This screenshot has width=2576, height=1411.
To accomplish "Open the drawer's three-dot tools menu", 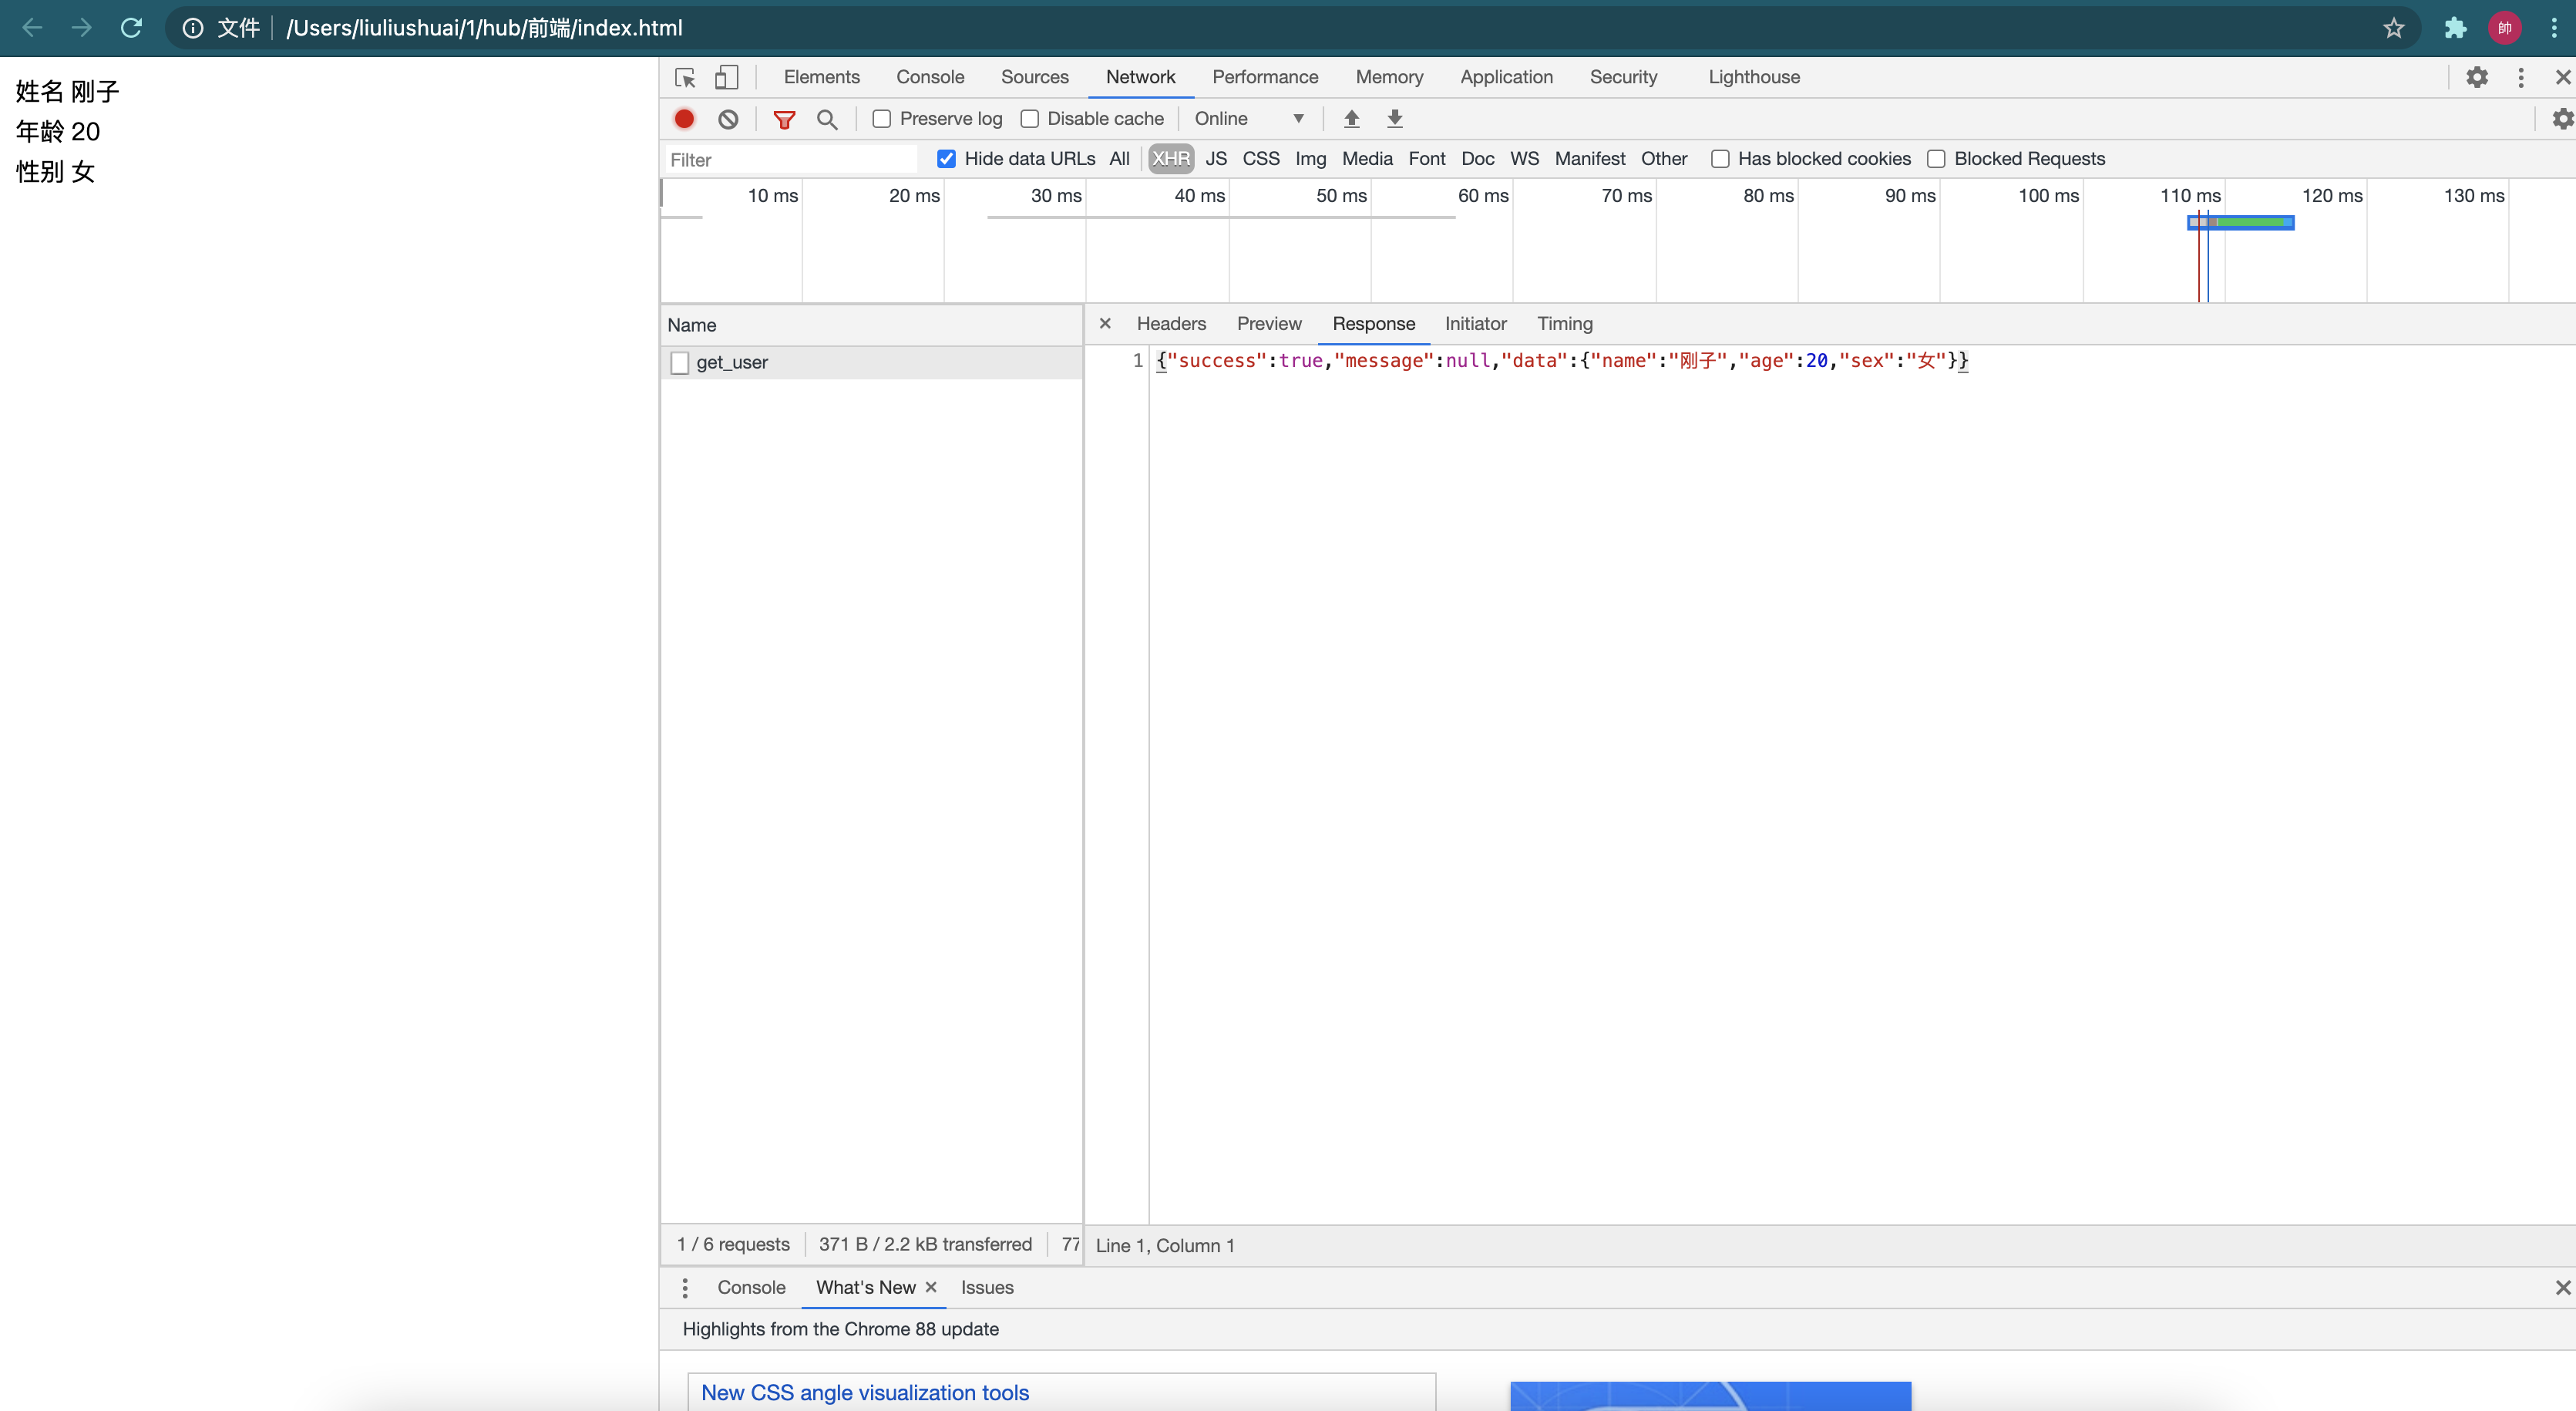I will [685, 1287].
